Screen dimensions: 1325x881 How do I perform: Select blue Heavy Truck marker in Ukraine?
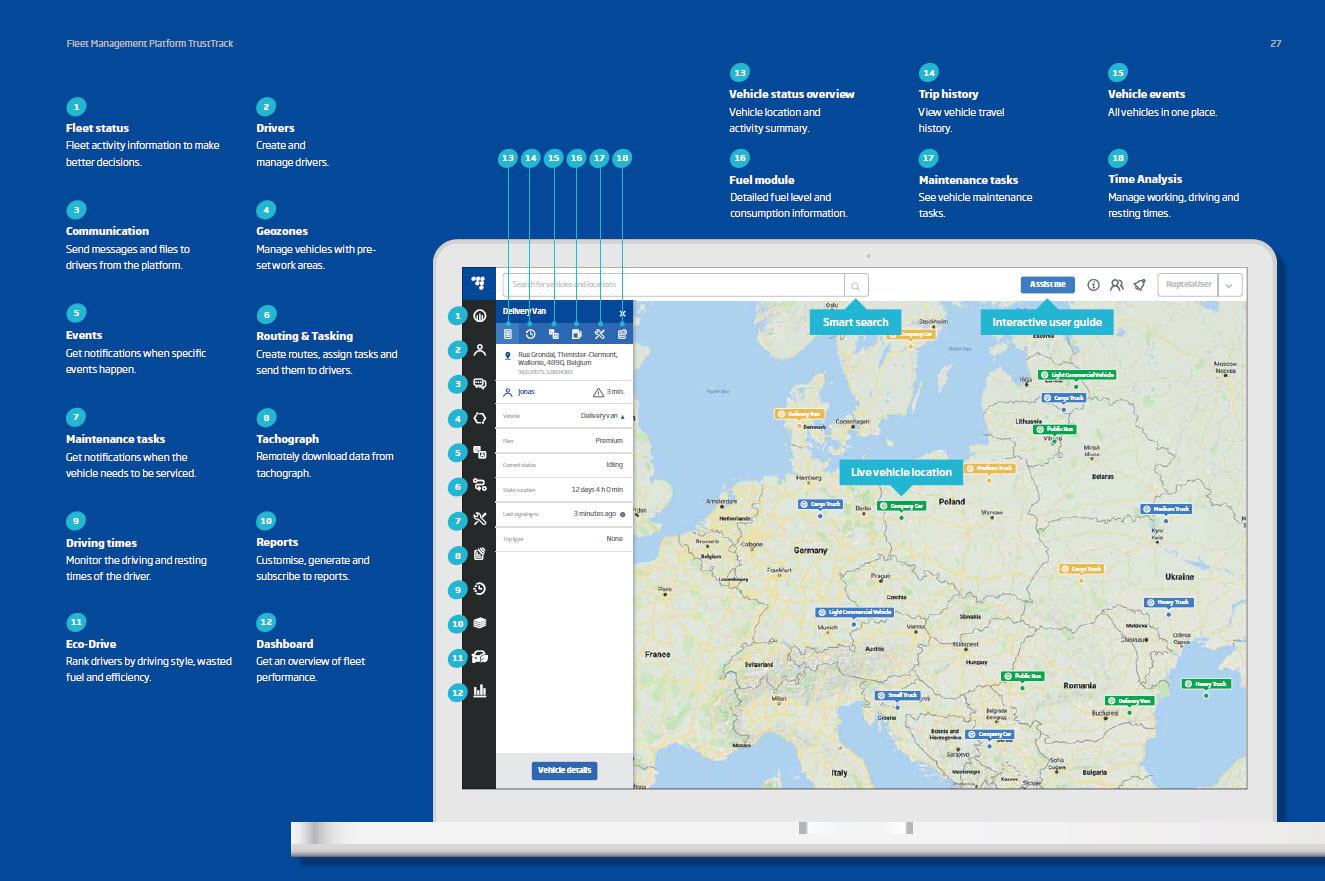pos(1168,602)
